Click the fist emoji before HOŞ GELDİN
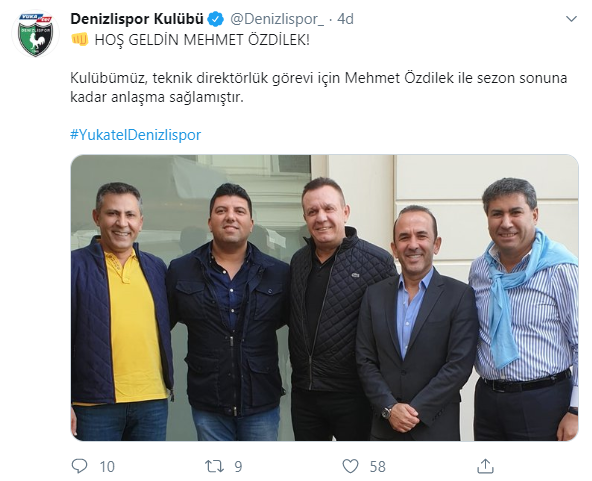This screenshot has width=592, height=481. 79,39
